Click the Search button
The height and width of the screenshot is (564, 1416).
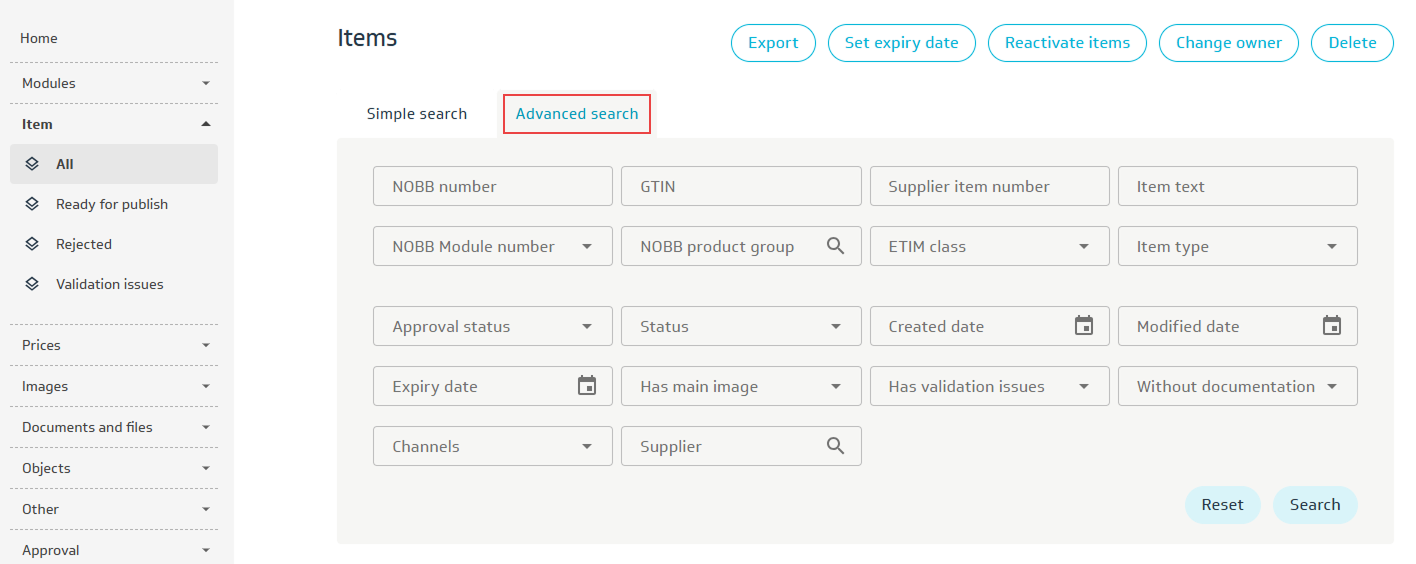1314,505
